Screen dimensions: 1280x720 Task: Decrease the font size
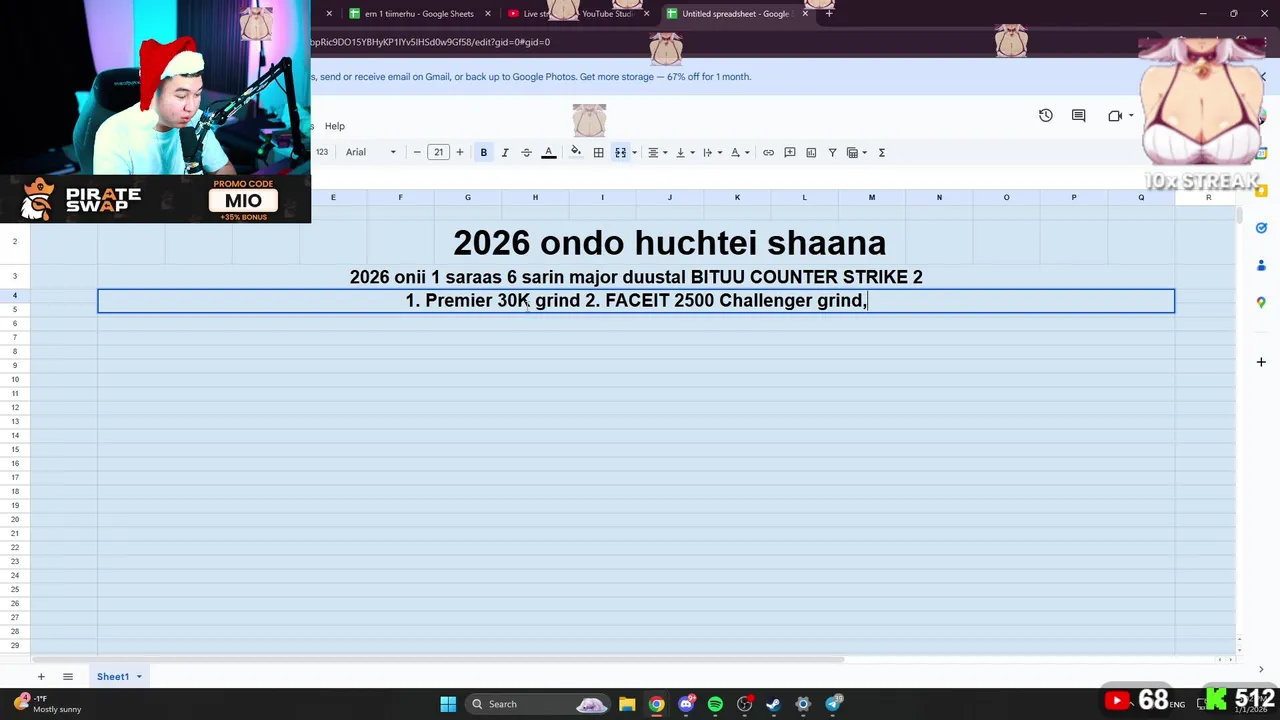point(417,152)
